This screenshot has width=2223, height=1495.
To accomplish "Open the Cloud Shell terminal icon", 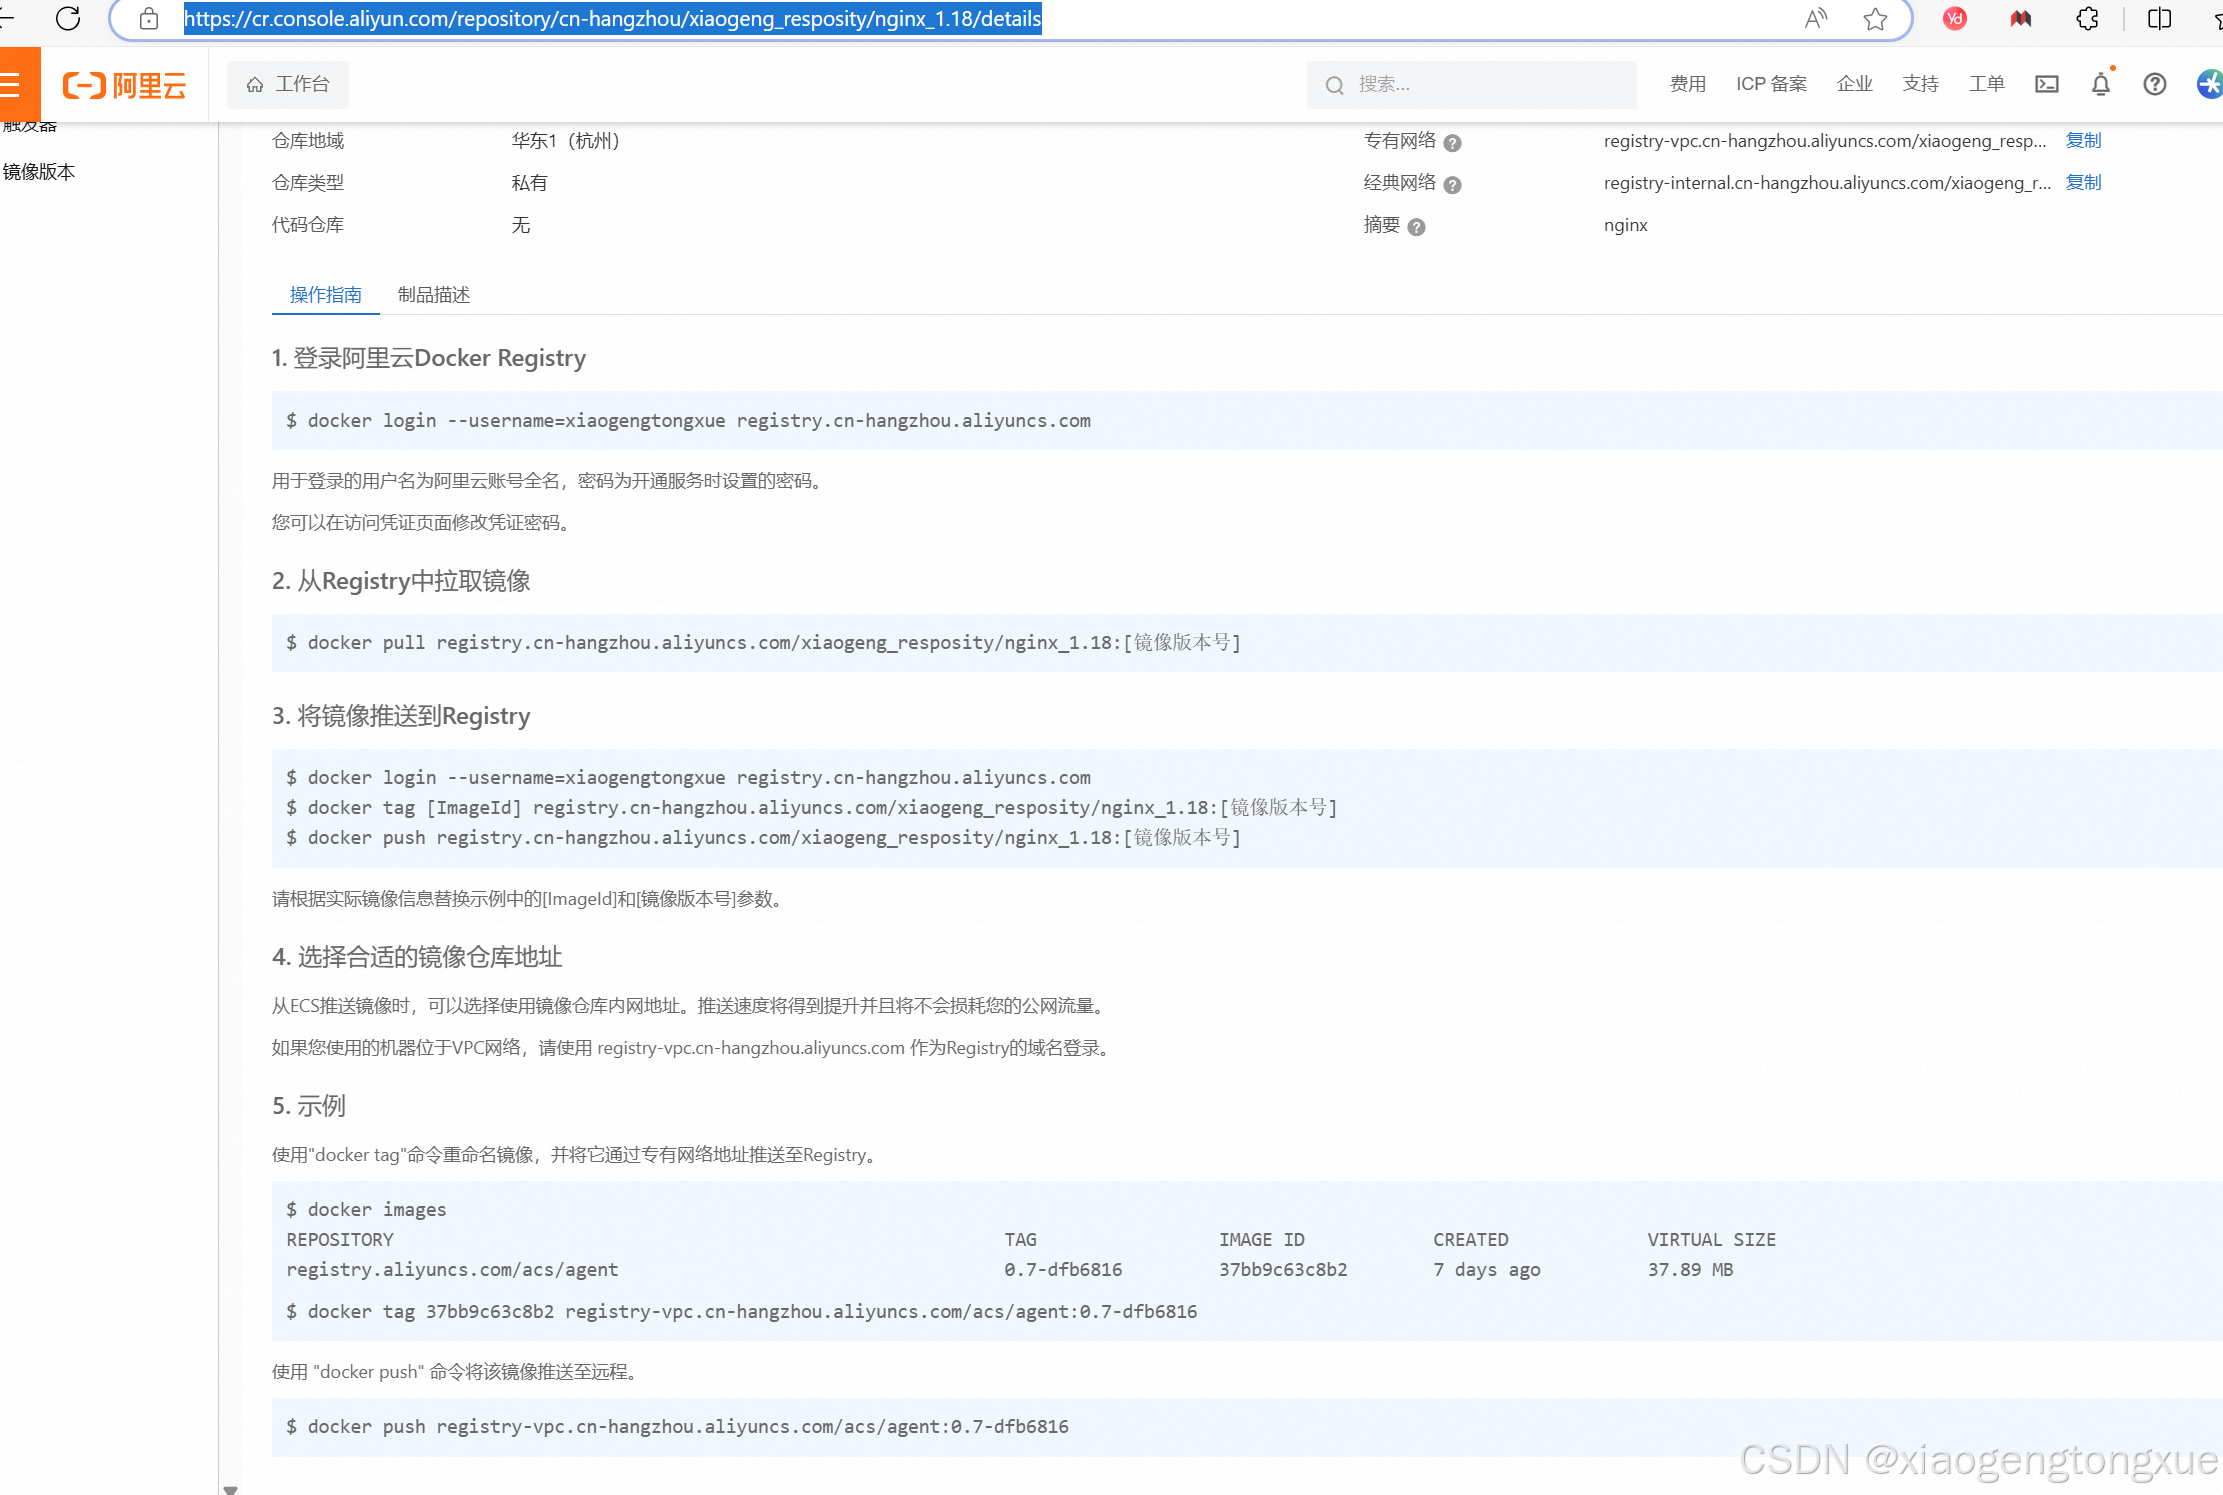I will (x=2046, y=85).
